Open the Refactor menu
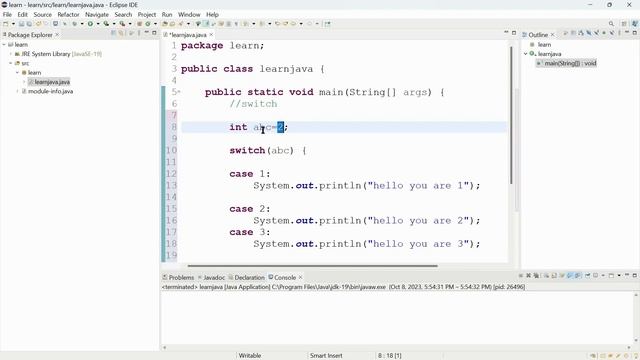 pos(68,14)
